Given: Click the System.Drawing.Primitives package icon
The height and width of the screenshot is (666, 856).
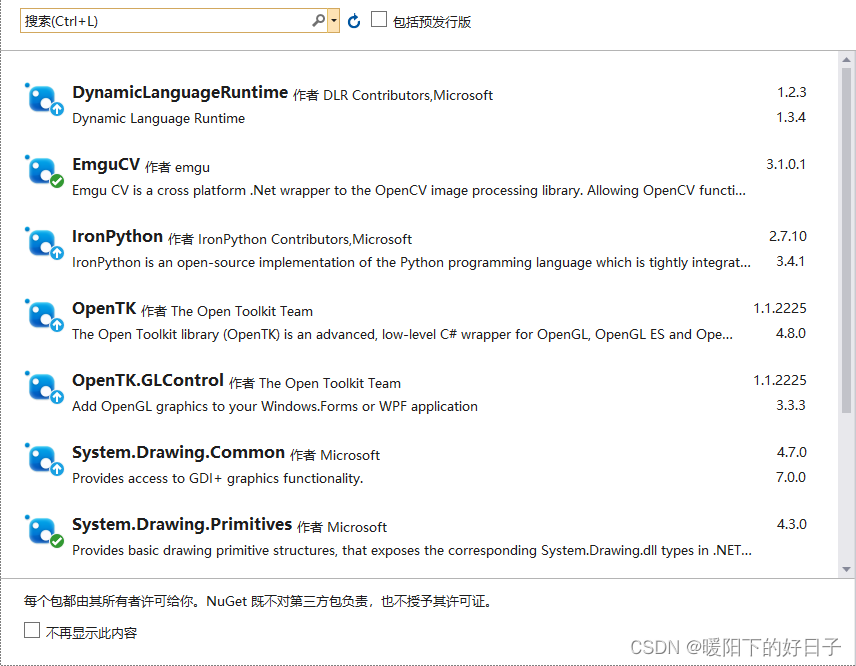Looking at the screenshot, I should (44, 532).
